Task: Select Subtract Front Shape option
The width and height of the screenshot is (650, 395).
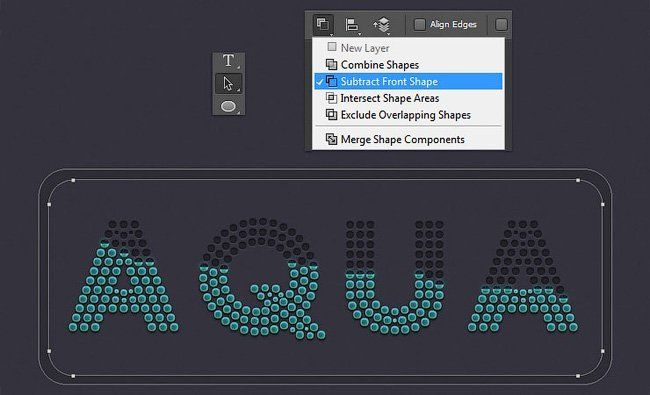Action: (x=408, y=81)
